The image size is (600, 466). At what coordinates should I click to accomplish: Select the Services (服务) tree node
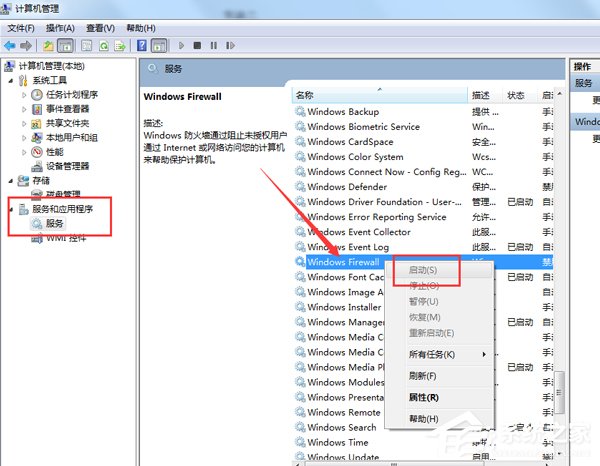coord(54,223)
